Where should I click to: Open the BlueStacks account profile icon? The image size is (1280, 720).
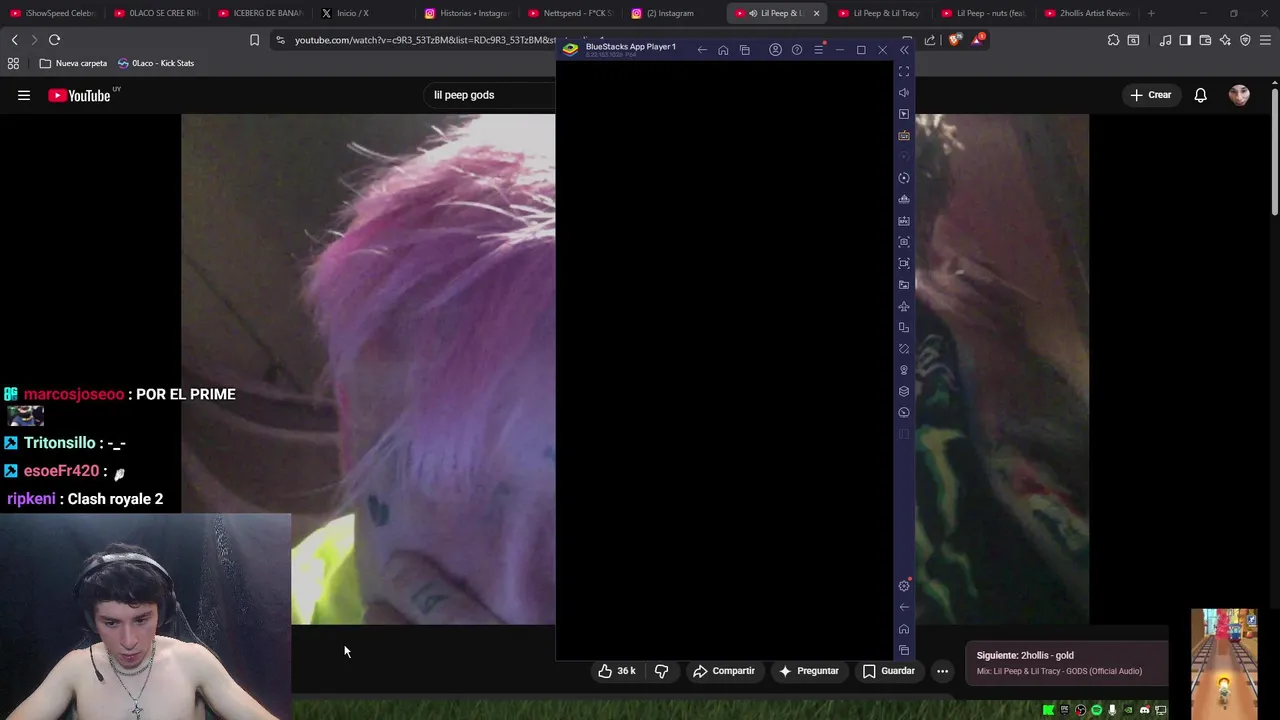775,50
